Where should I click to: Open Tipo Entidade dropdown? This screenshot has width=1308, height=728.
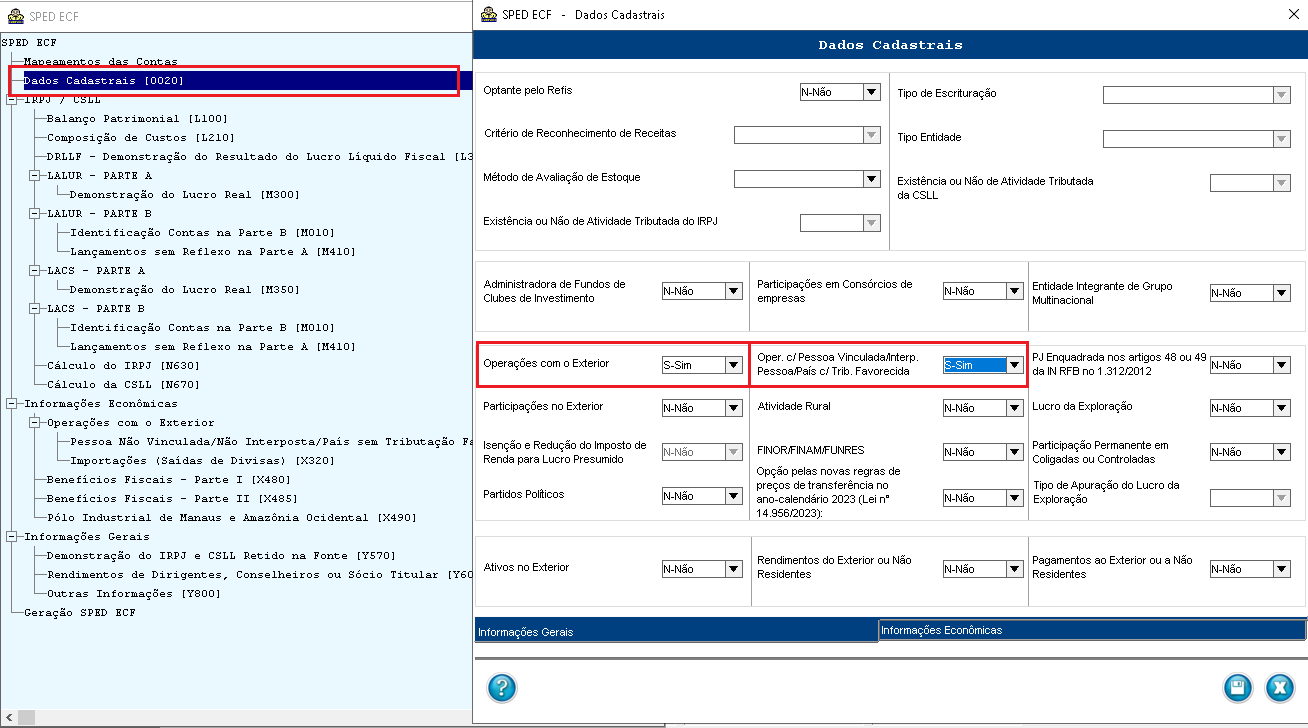[1282, 139]
